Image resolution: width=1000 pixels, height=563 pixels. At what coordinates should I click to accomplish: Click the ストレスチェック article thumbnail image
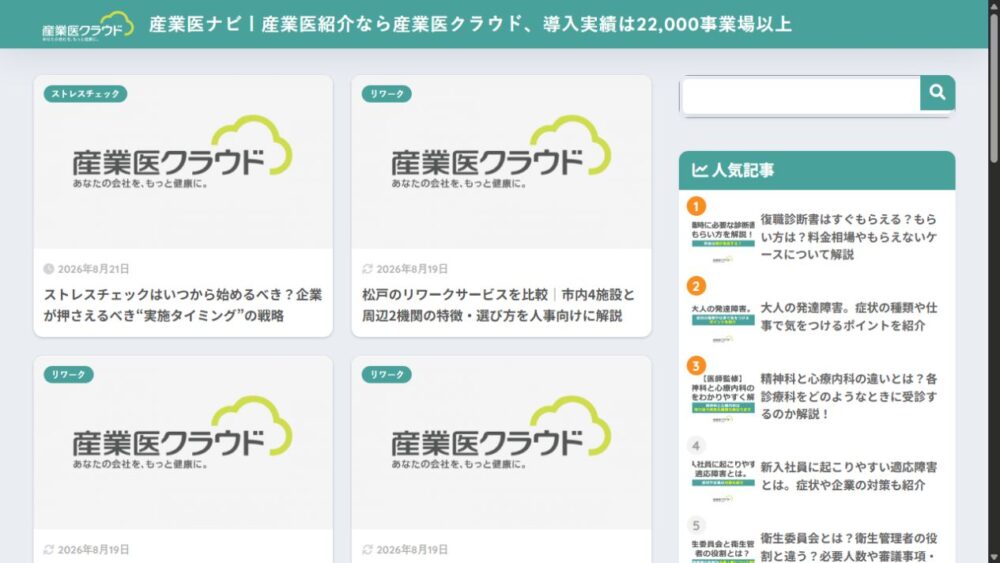click(183, 162)
